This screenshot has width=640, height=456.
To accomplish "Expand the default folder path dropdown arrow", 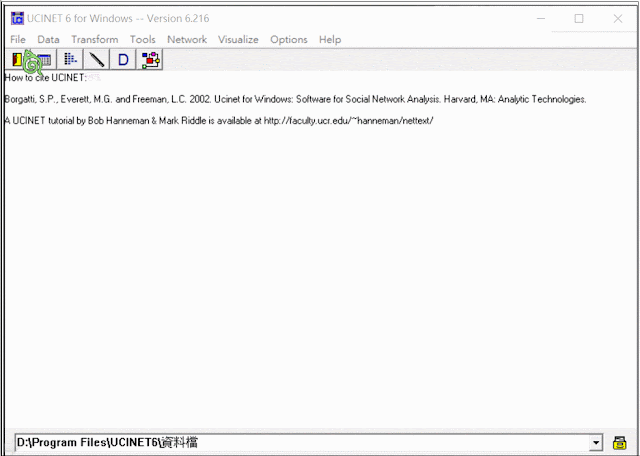I will pyautogui.click(x=596, y=443).
